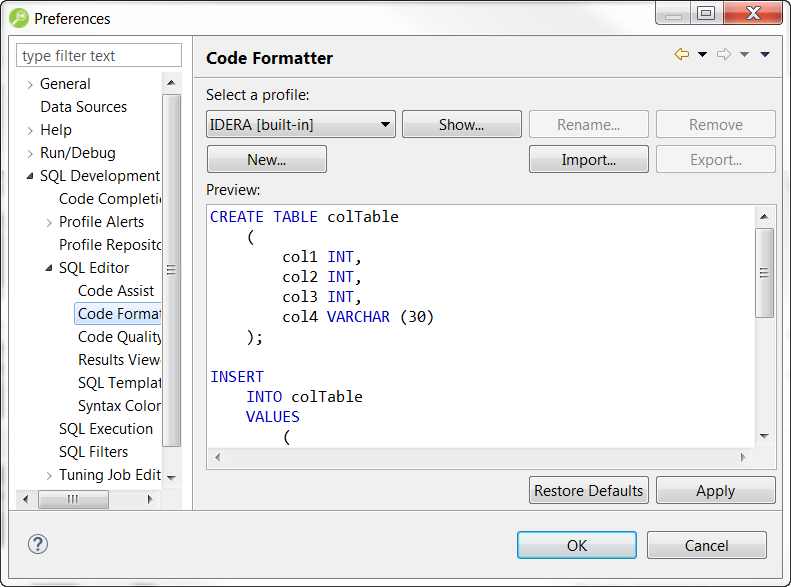Click the filter text input field

click(x=99, y=56)
